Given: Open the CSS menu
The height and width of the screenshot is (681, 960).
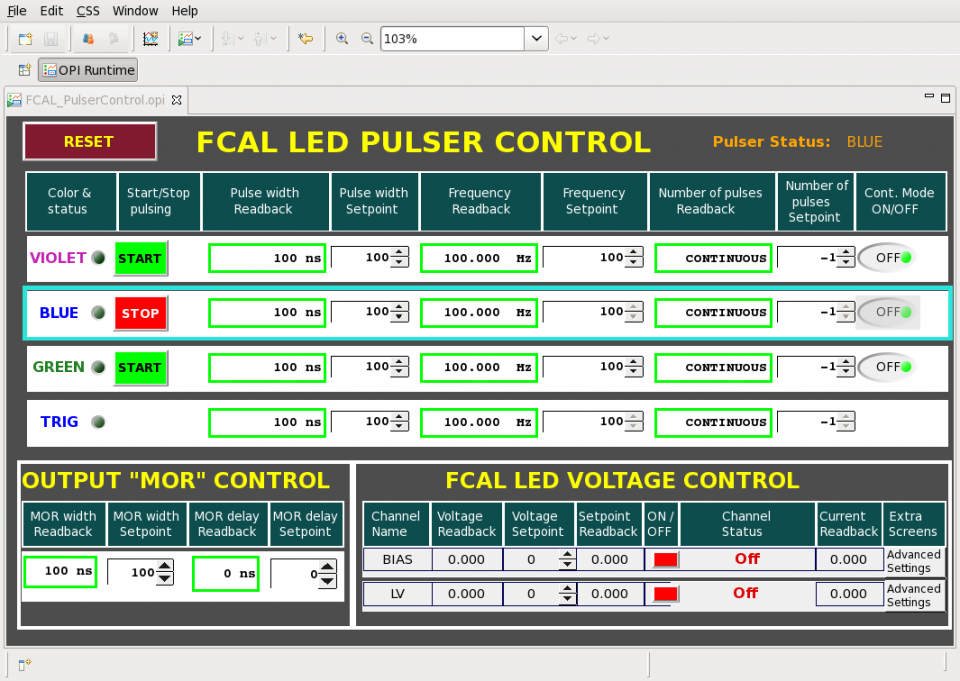Looking at the screenshot, I should pyautogui.click(x=88, y=11).
